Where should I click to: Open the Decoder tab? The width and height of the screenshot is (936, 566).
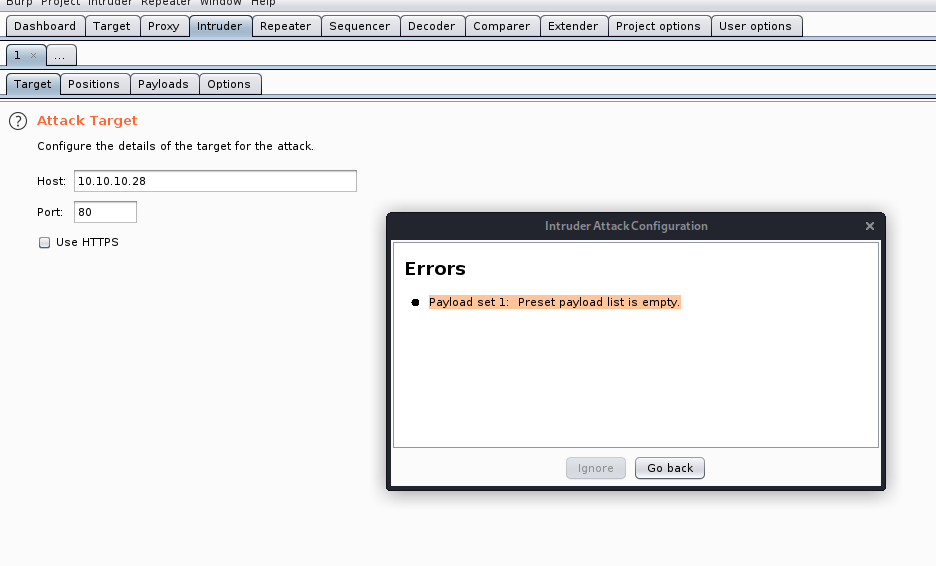pyautogui.click(x=432, y=26)
